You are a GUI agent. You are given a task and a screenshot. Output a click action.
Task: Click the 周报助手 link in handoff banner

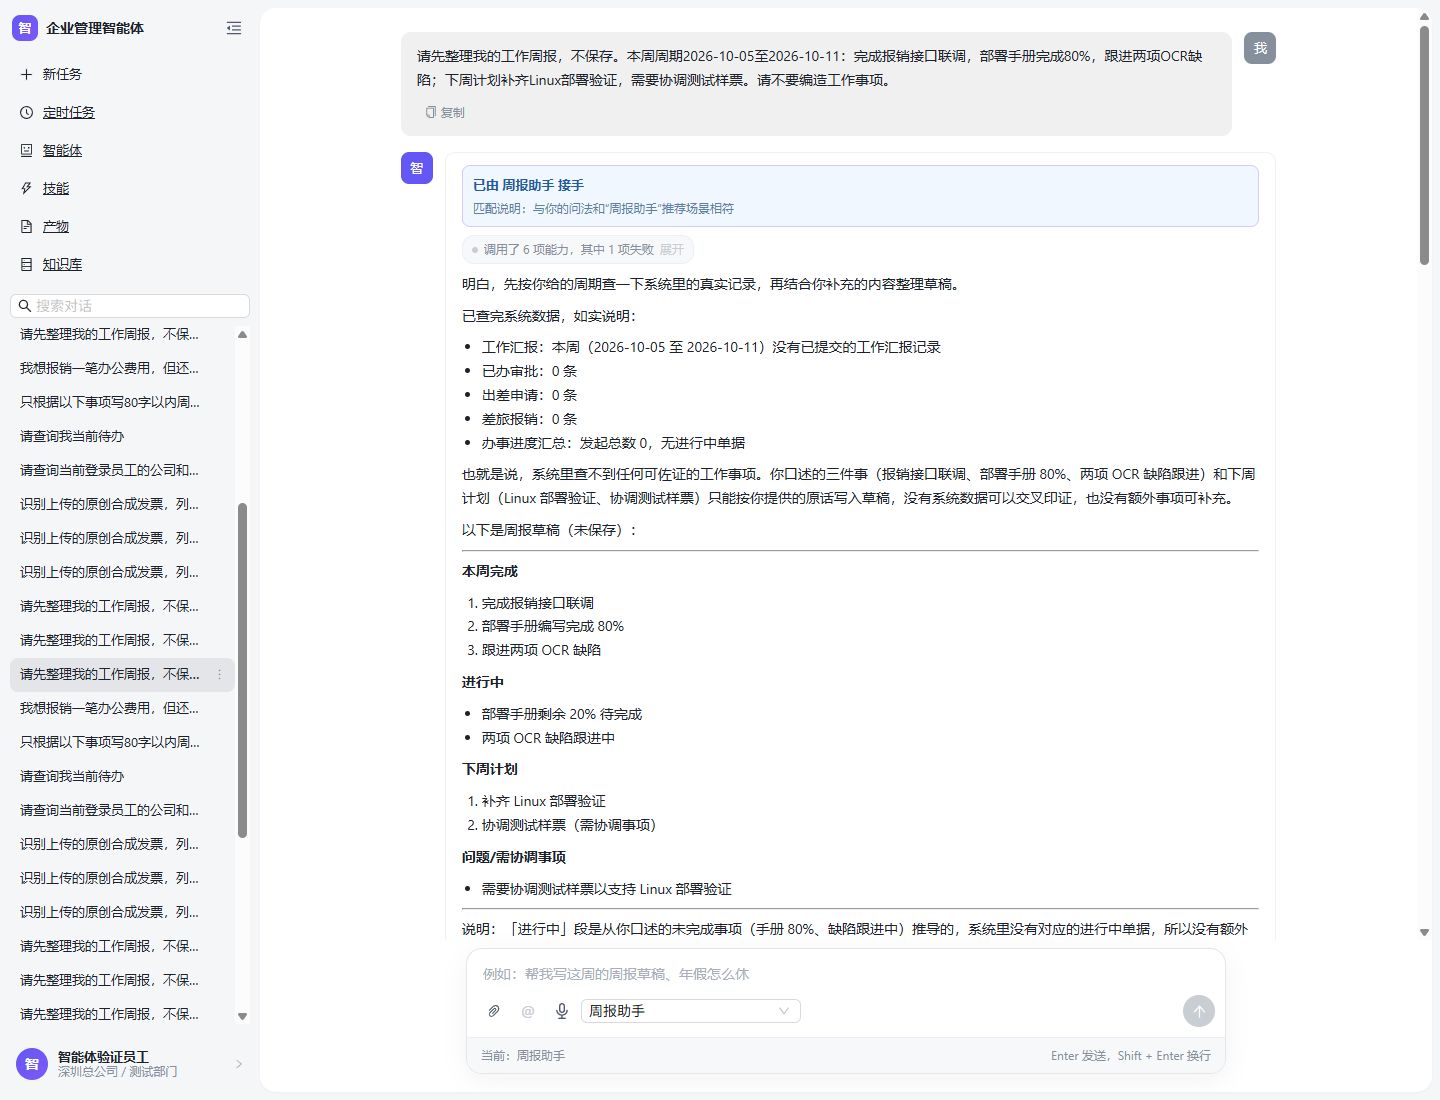click(x=527, y=185)
